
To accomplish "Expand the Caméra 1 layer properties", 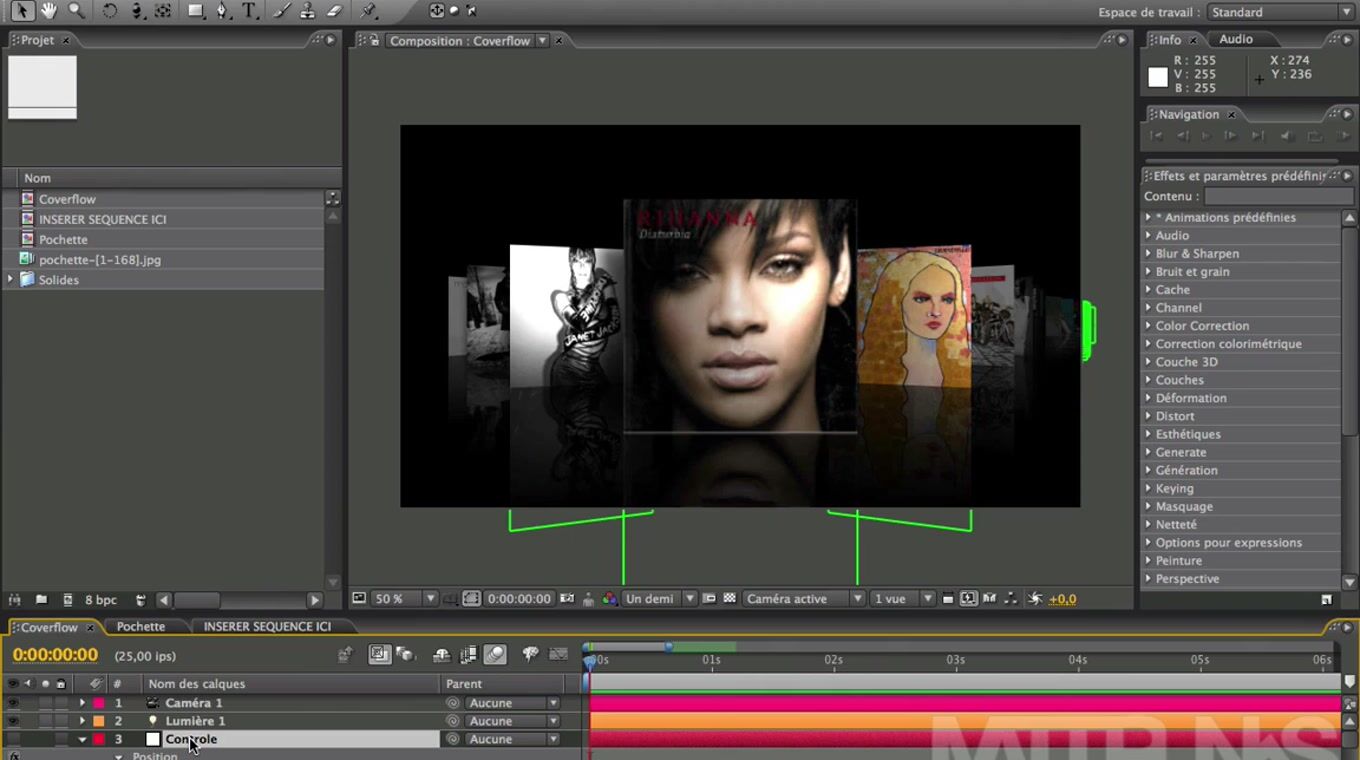I will [x=82, y=703].
